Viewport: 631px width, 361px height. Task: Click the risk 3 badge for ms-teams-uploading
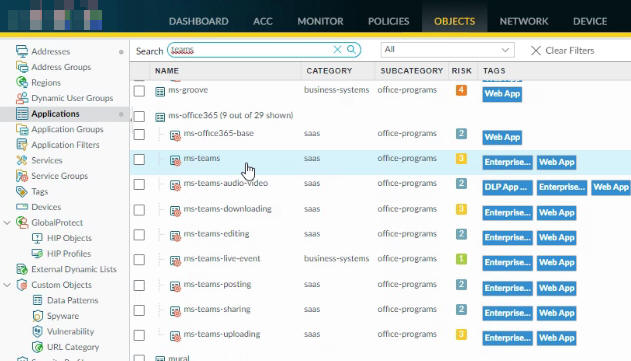461,334
